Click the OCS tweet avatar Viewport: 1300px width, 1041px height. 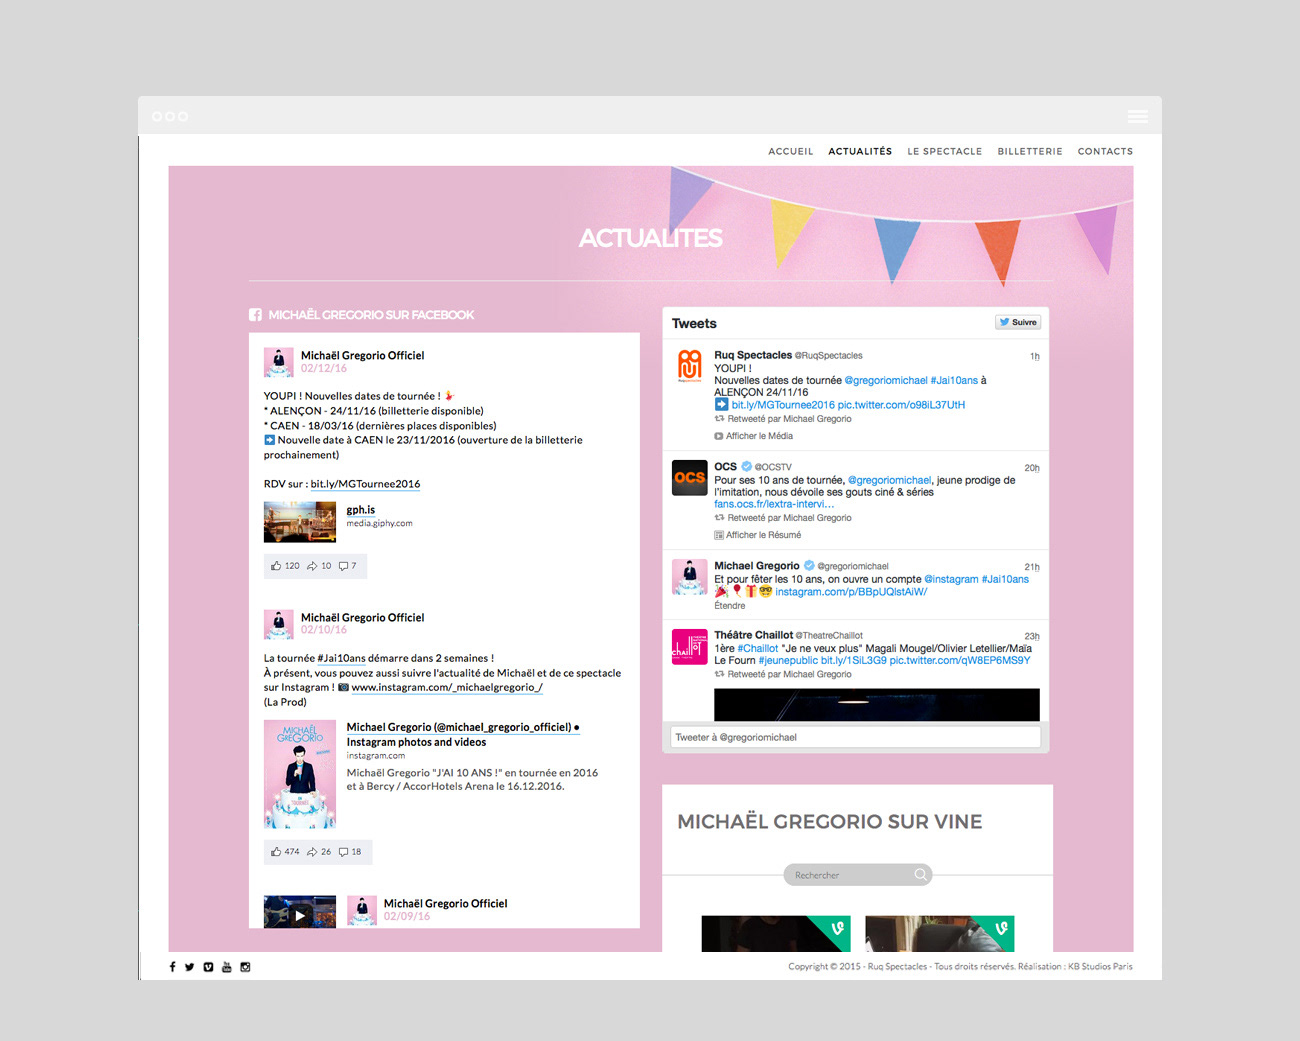pyautogui.click(x=690, y=477)
